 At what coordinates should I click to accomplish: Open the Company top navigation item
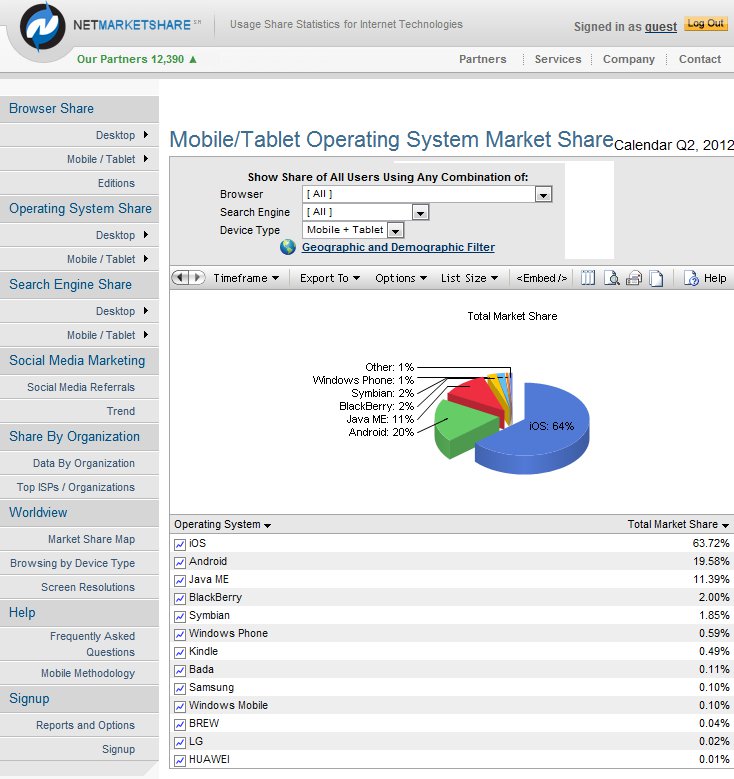click(x=629, y=59)
